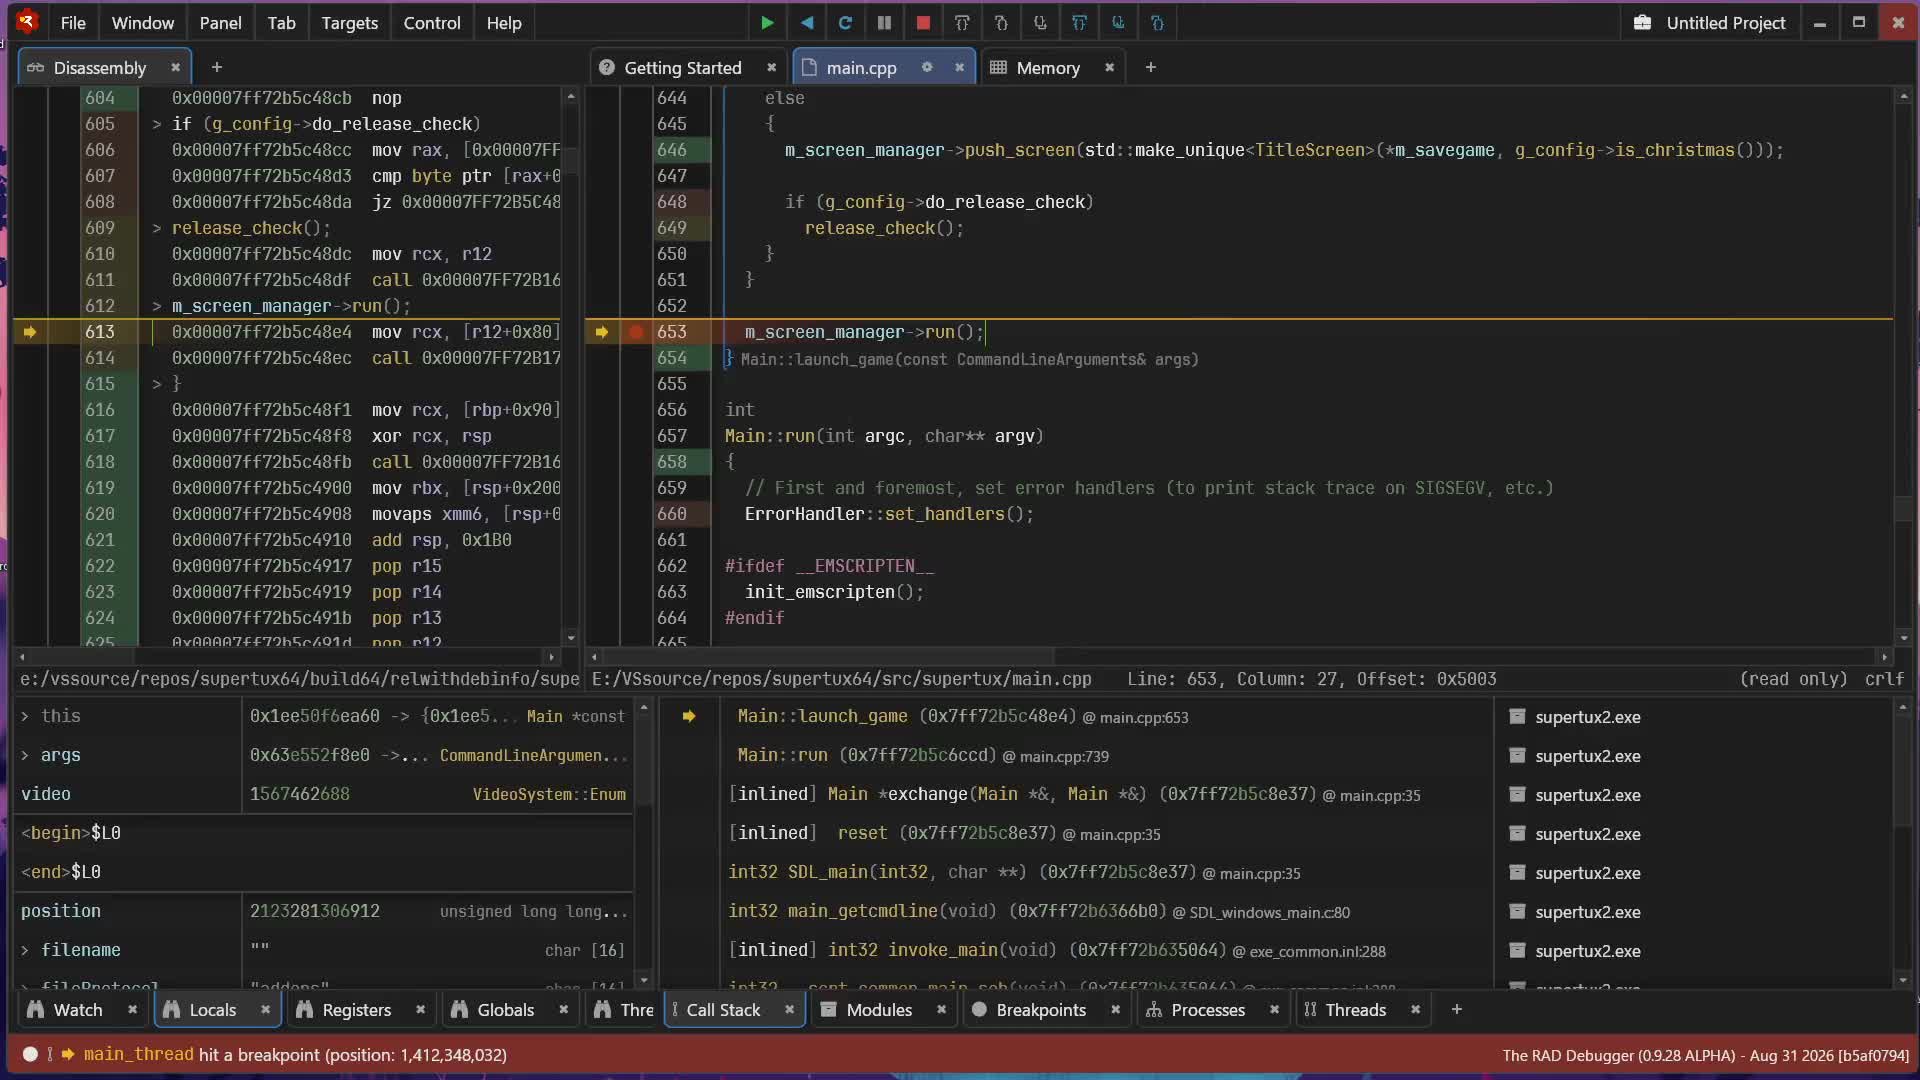Switch to the Memory tab

[1048, 67]
